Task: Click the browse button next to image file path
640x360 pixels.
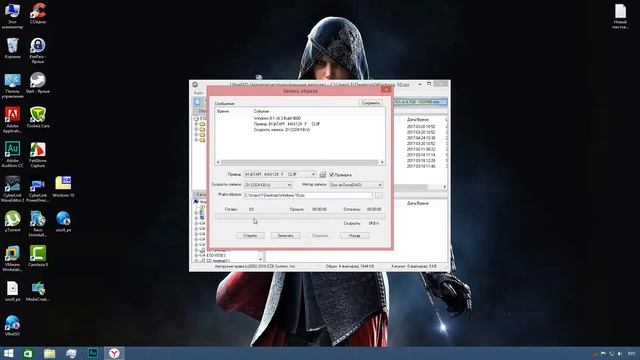Action: click(x=379, y=196)
